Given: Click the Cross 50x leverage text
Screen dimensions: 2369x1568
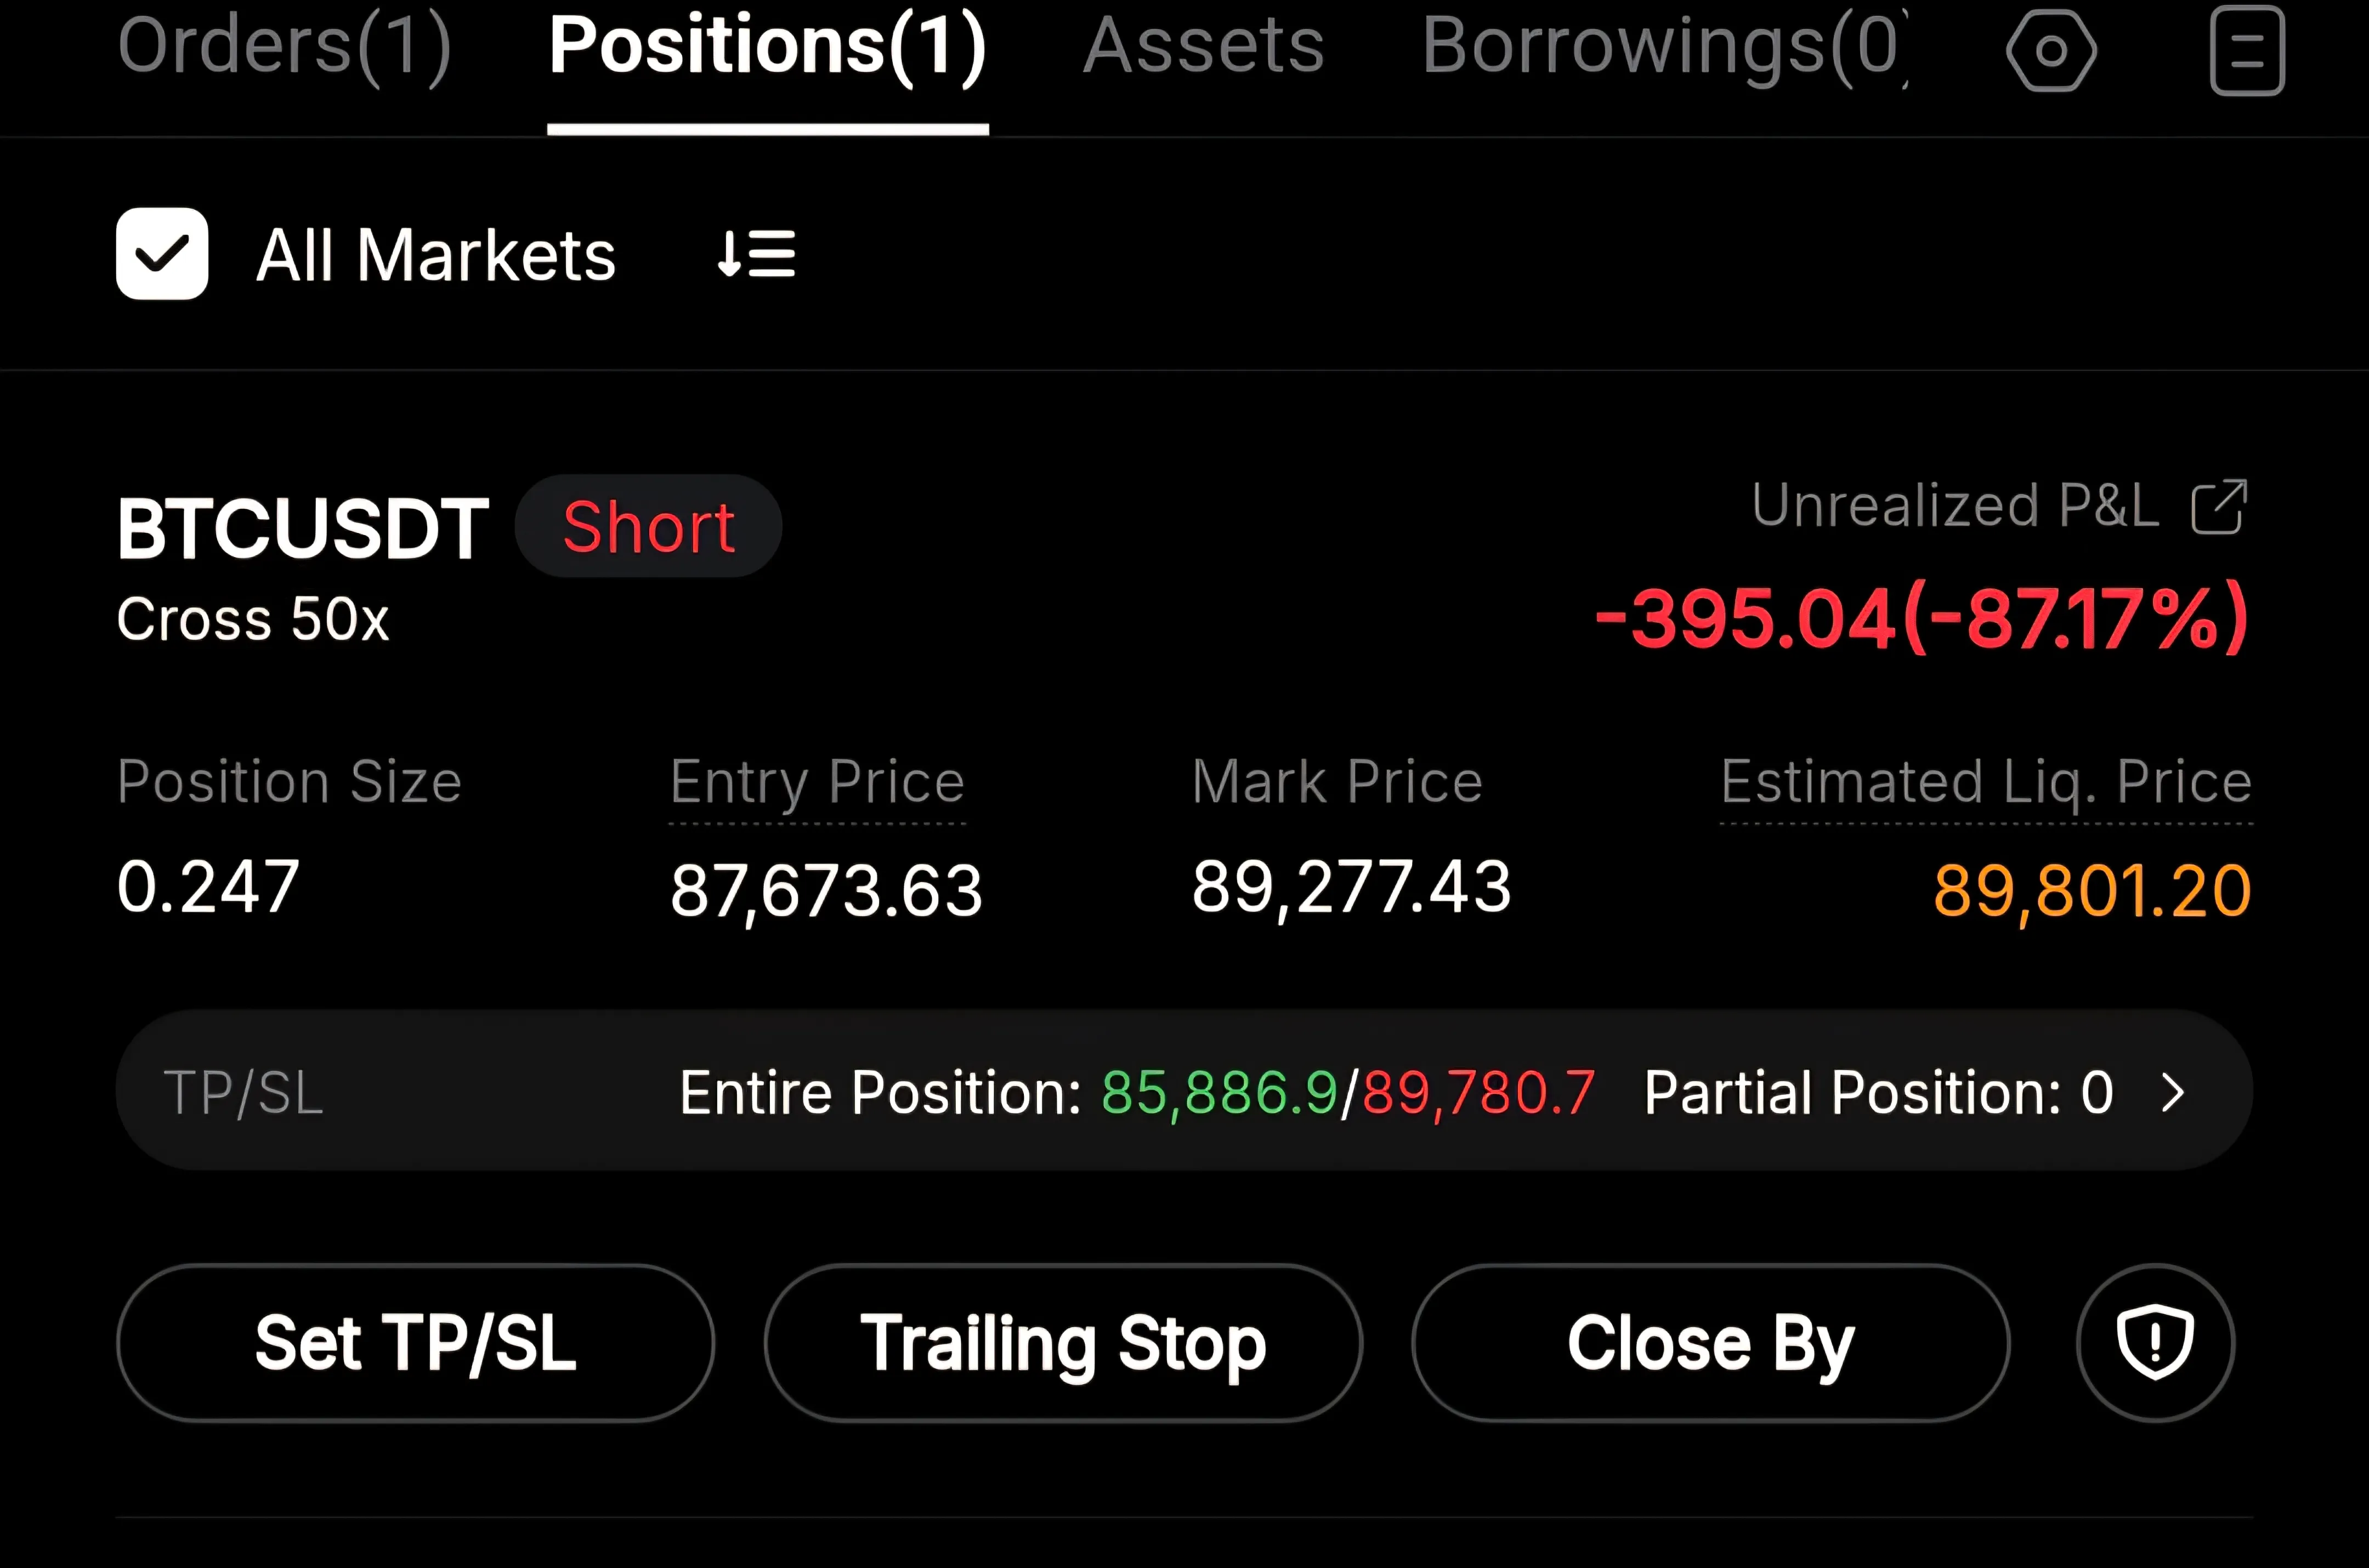Looking at the screenshot, I should 253,619.
